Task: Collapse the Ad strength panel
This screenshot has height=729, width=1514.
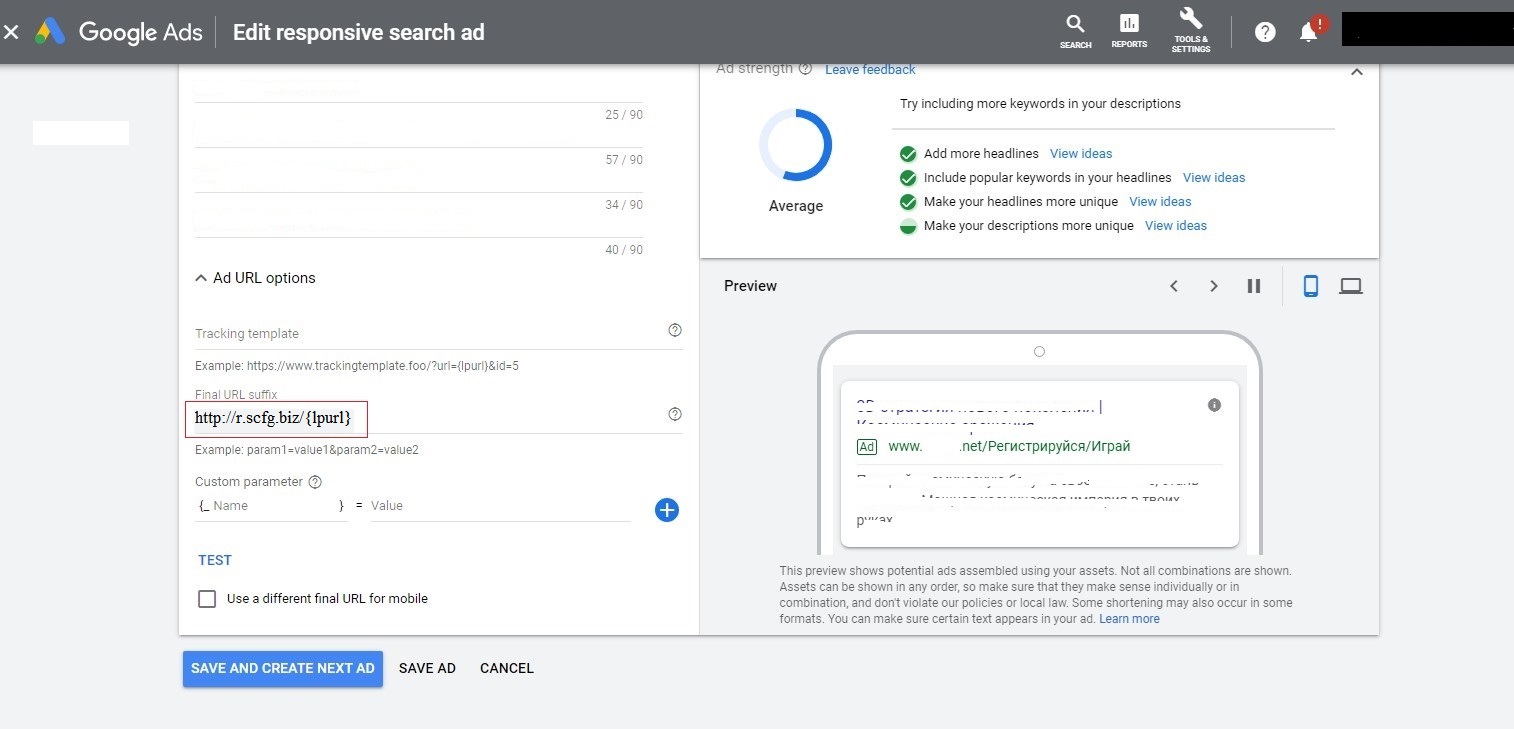Action: pos(1357,72)
